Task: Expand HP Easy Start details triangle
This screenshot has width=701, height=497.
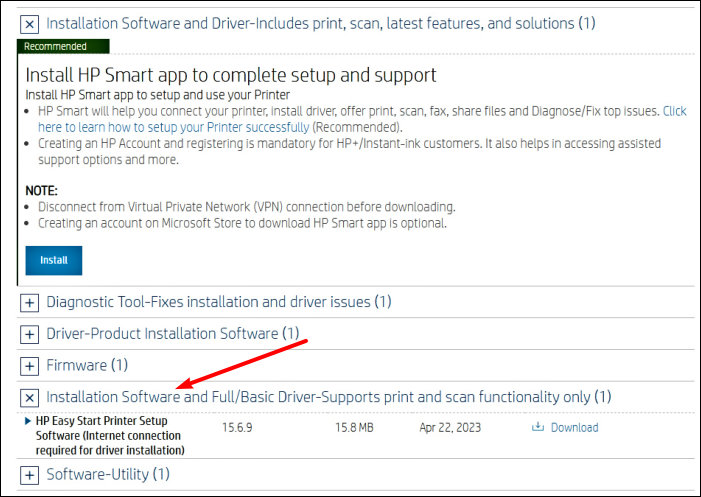Action: (x=28, y=421)
